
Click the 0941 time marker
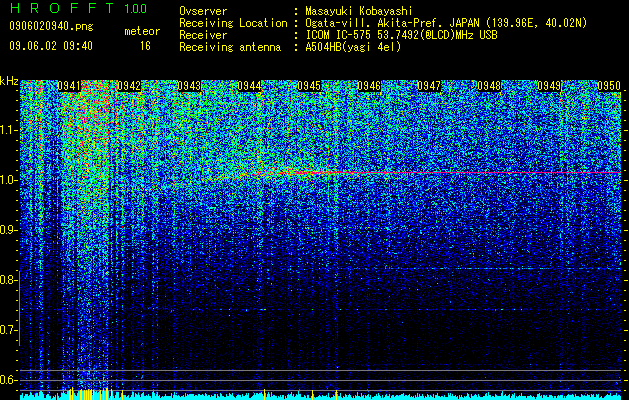69,86
